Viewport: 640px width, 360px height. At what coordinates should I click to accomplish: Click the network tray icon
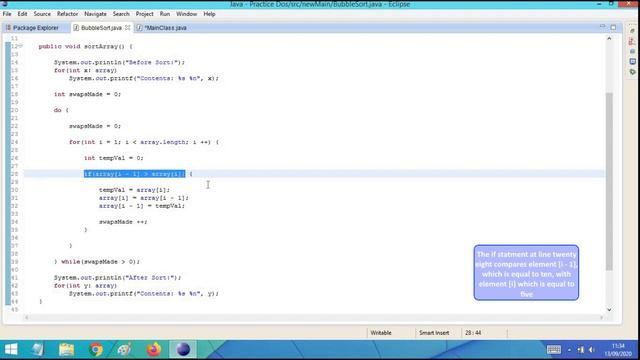point(580,349)
